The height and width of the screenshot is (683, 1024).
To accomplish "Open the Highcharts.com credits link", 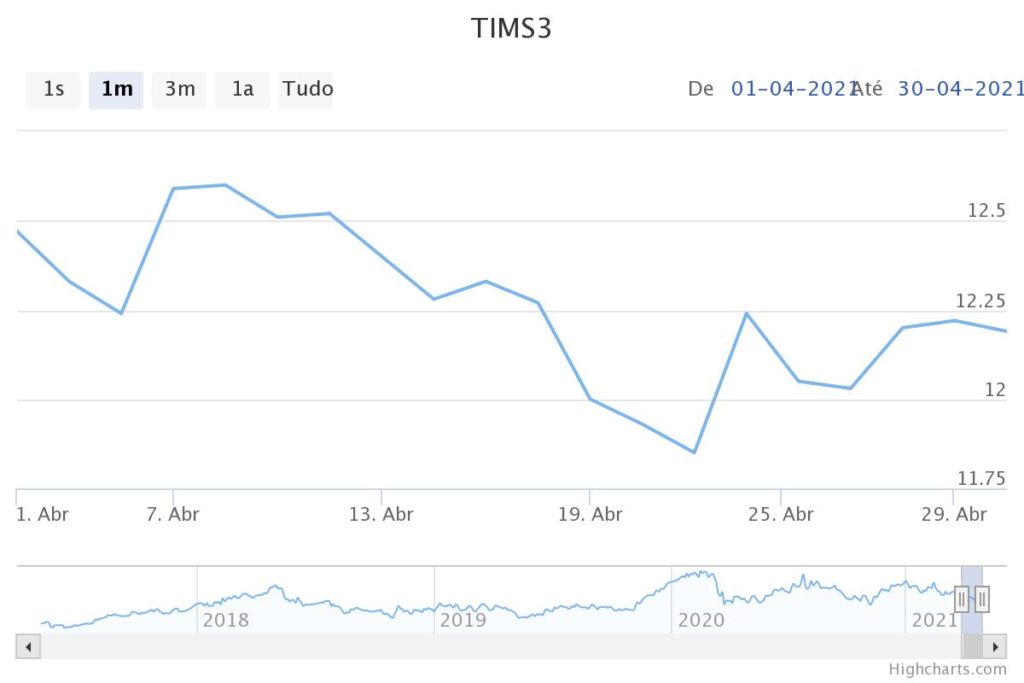I will pos(946,670).
